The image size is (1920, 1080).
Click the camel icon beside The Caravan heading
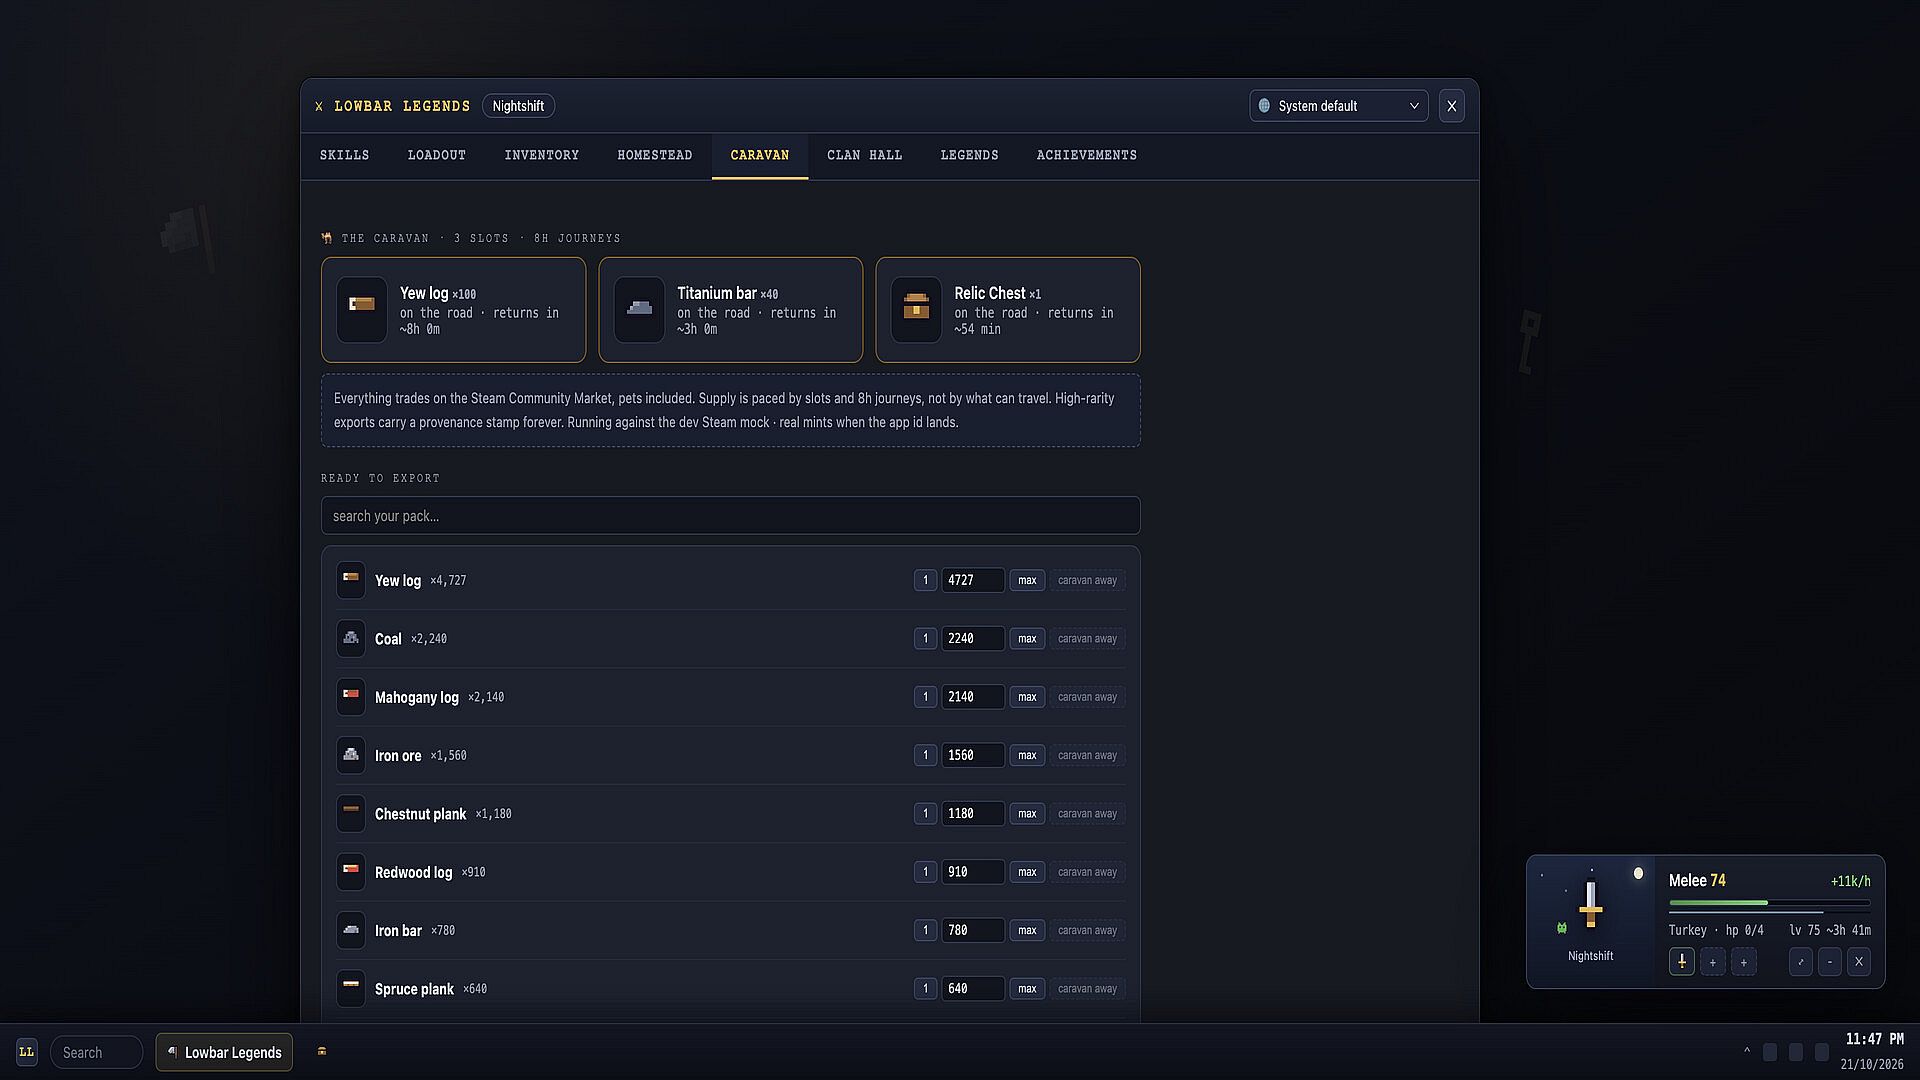[x=327, y=238]
